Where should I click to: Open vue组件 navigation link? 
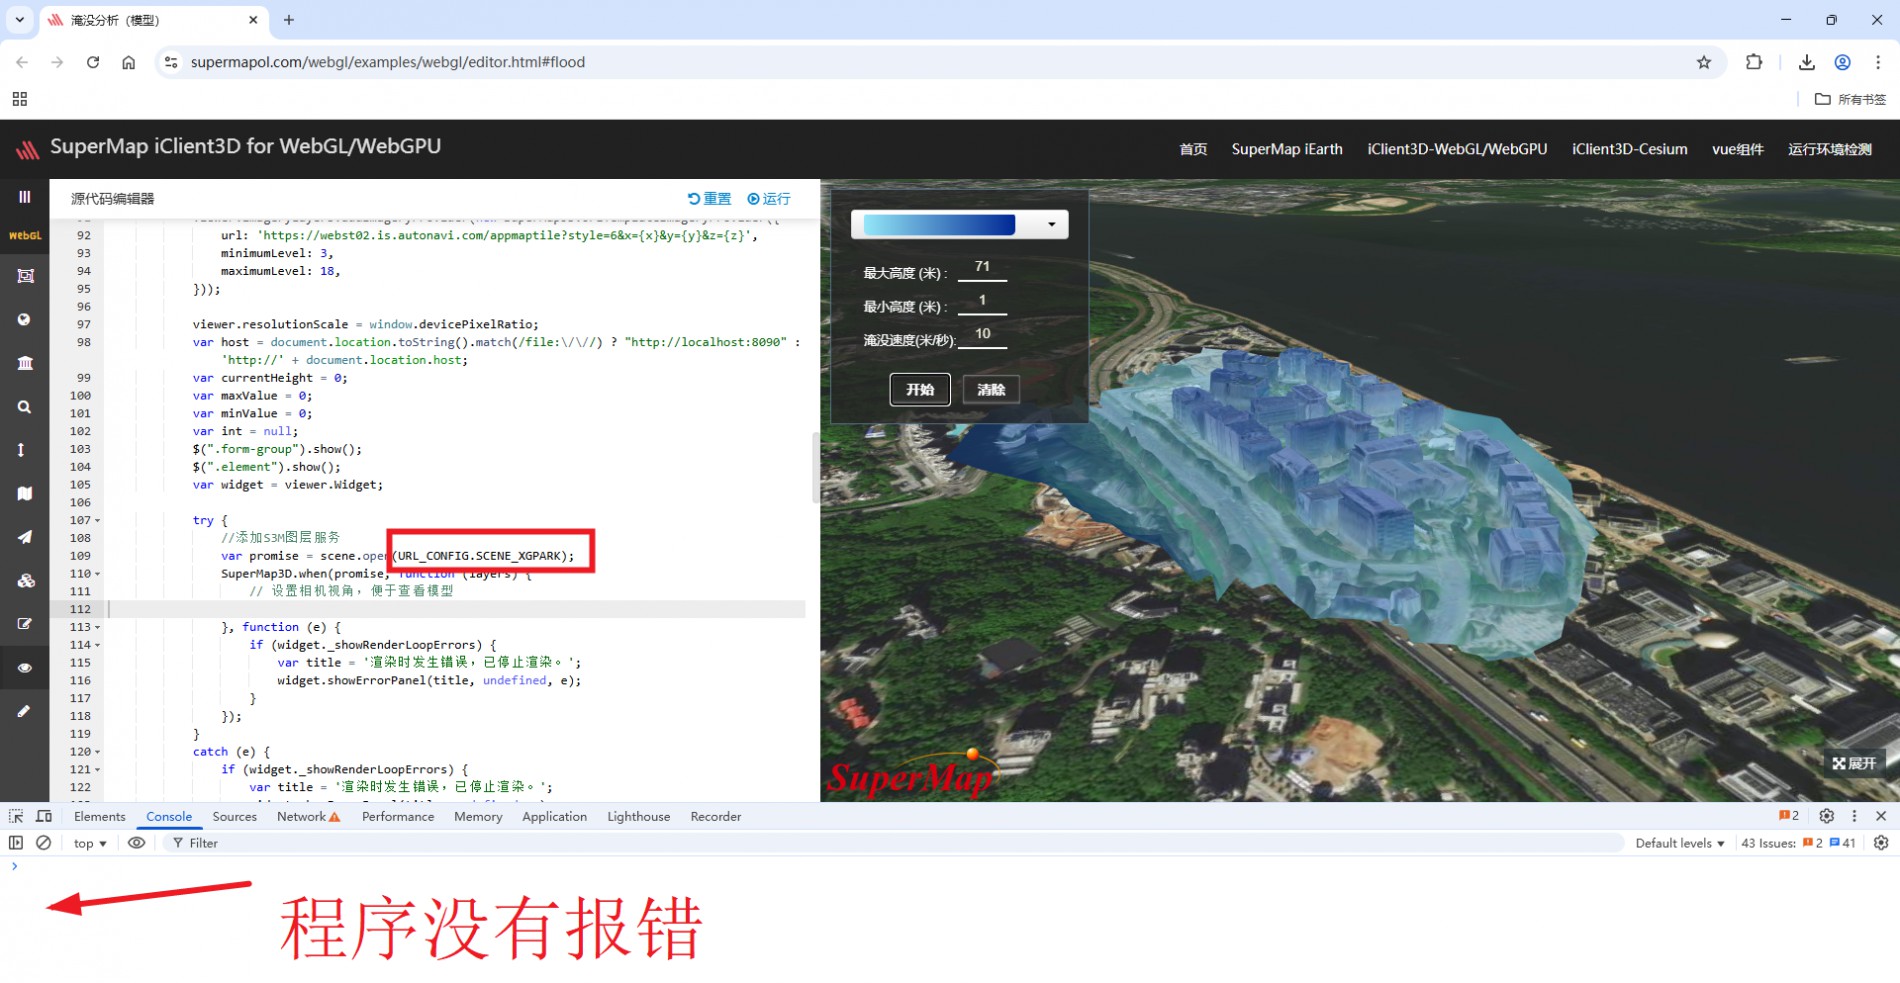(1738, 149)
